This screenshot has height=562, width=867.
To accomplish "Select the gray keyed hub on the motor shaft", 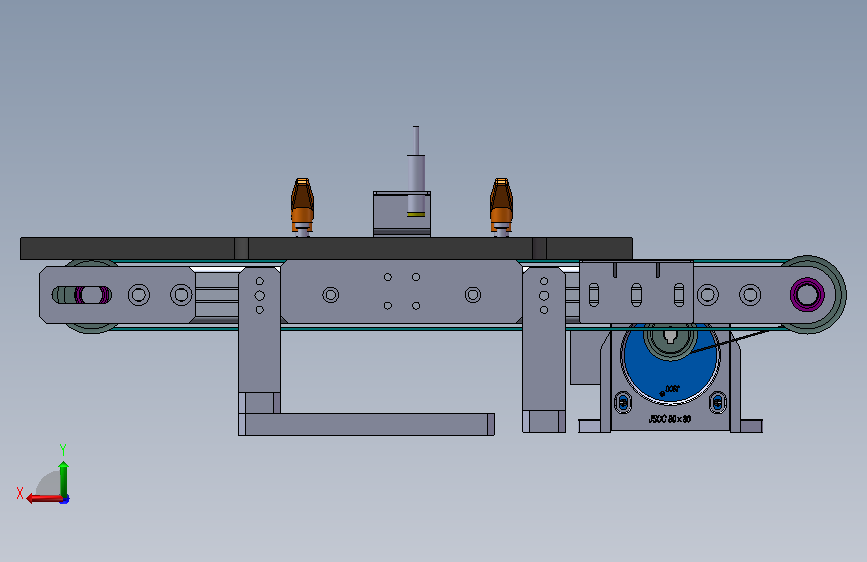I will 670,341.
